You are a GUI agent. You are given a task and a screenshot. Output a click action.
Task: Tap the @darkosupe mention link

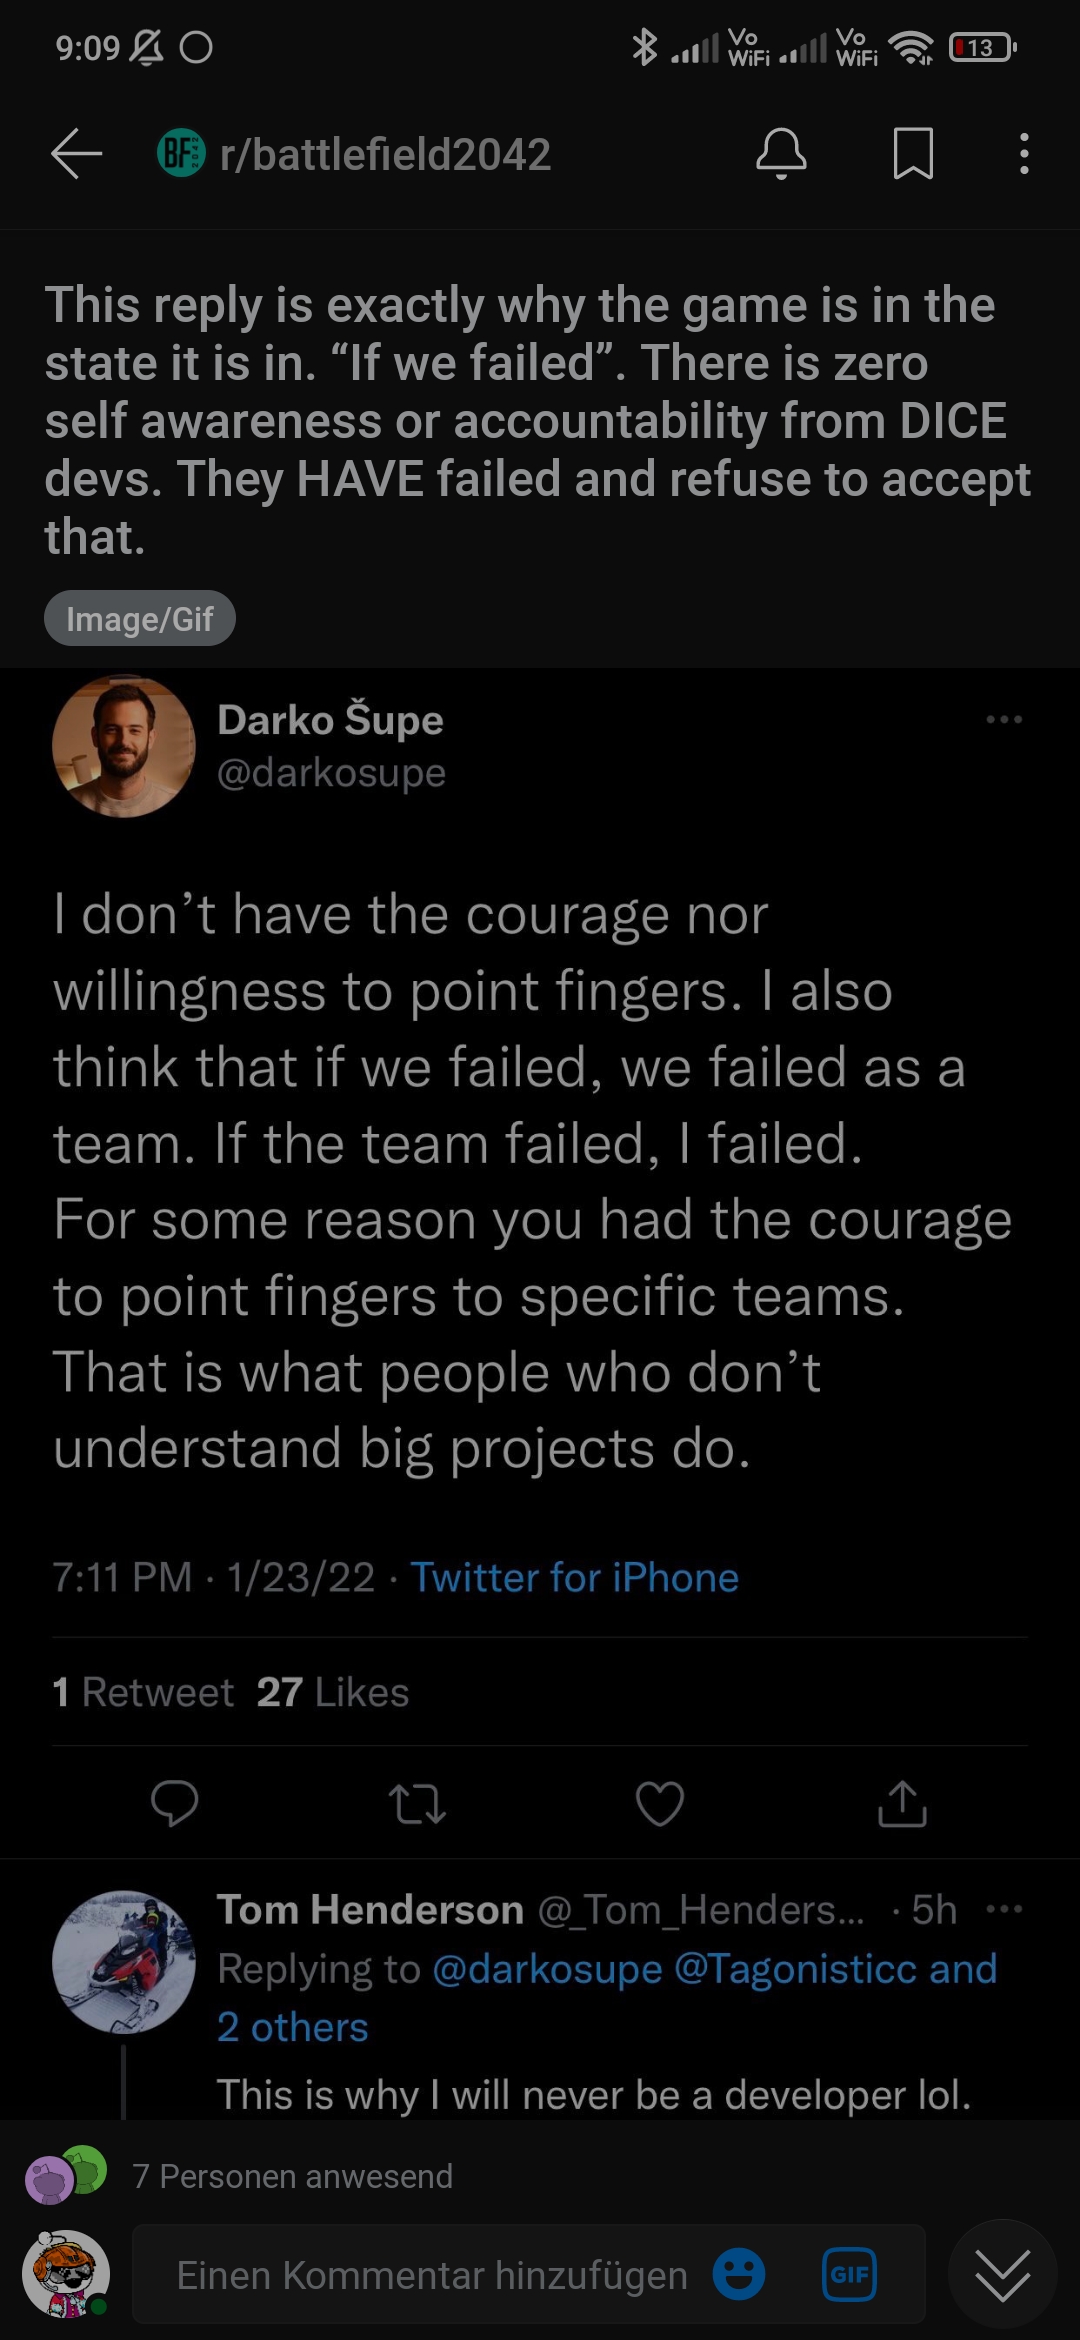(x=547, y=1969)
